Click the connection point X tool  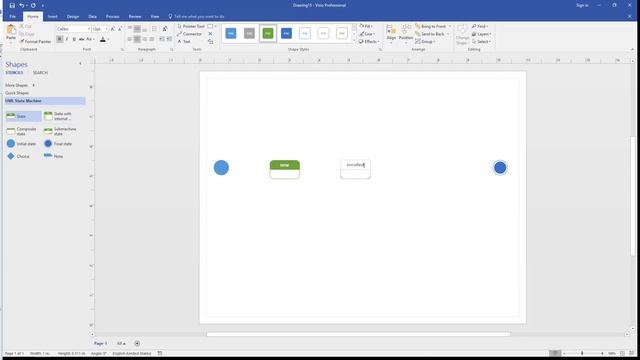[x=210, y=34]
